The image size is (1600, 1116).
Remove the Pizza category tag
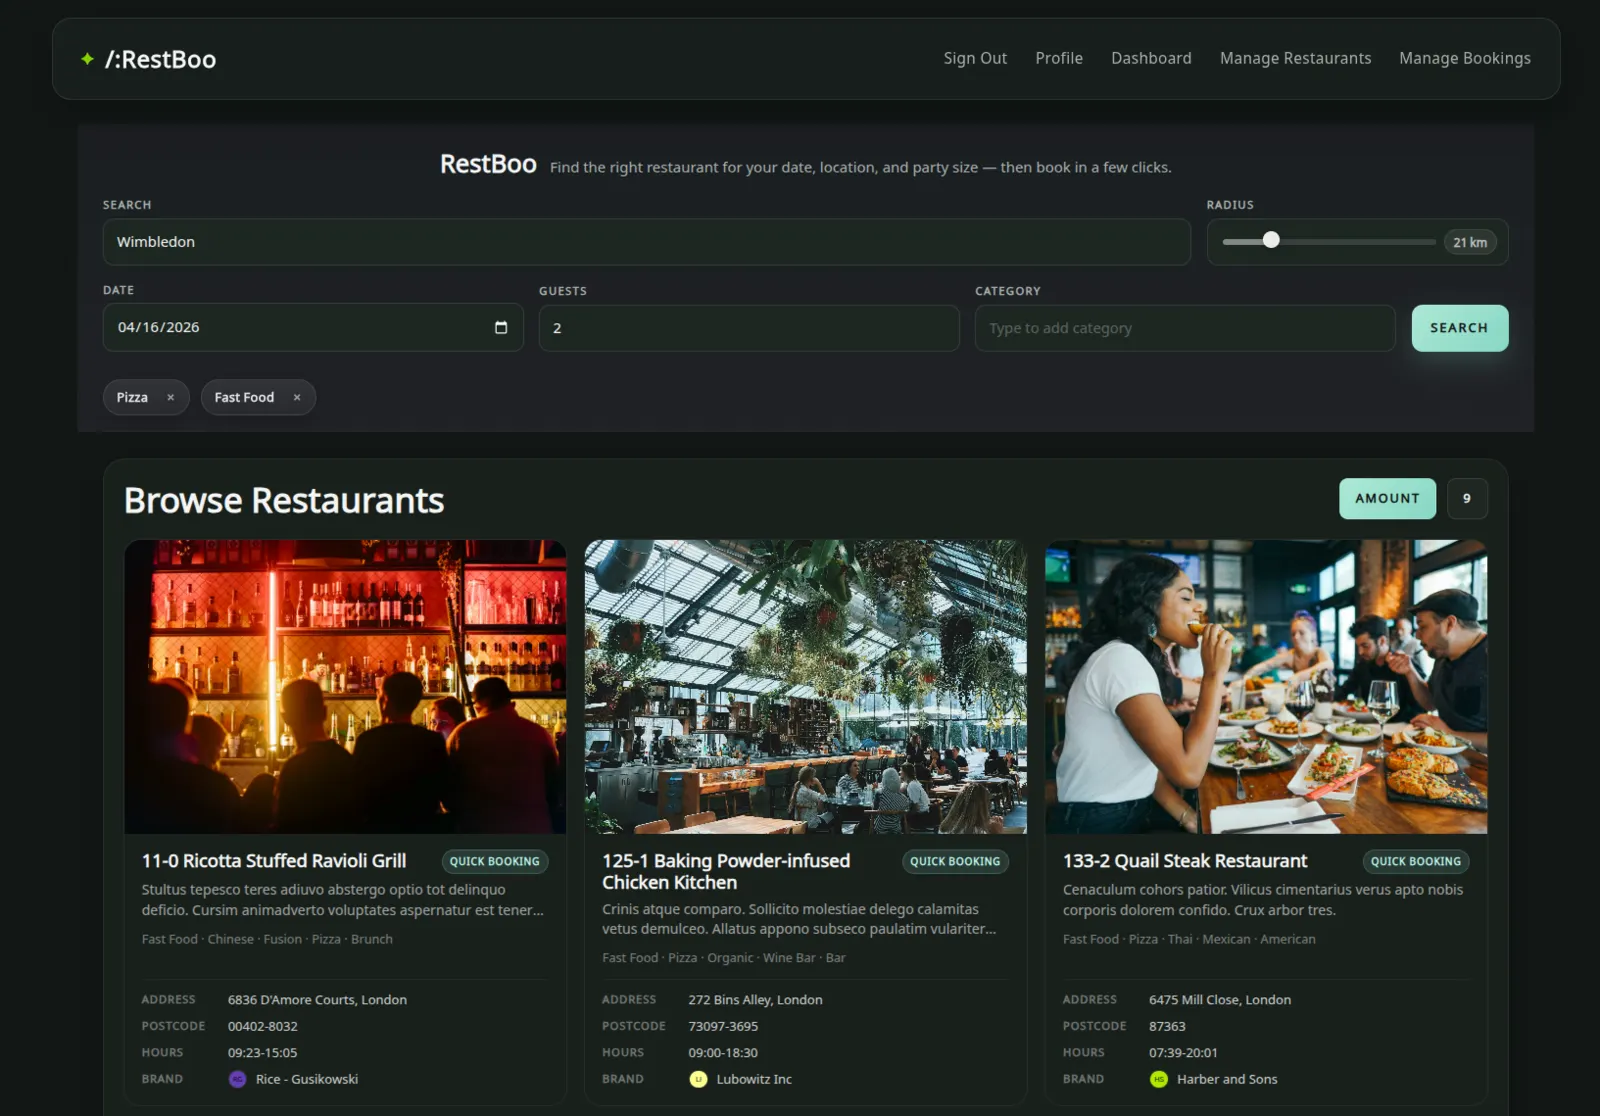171,397
